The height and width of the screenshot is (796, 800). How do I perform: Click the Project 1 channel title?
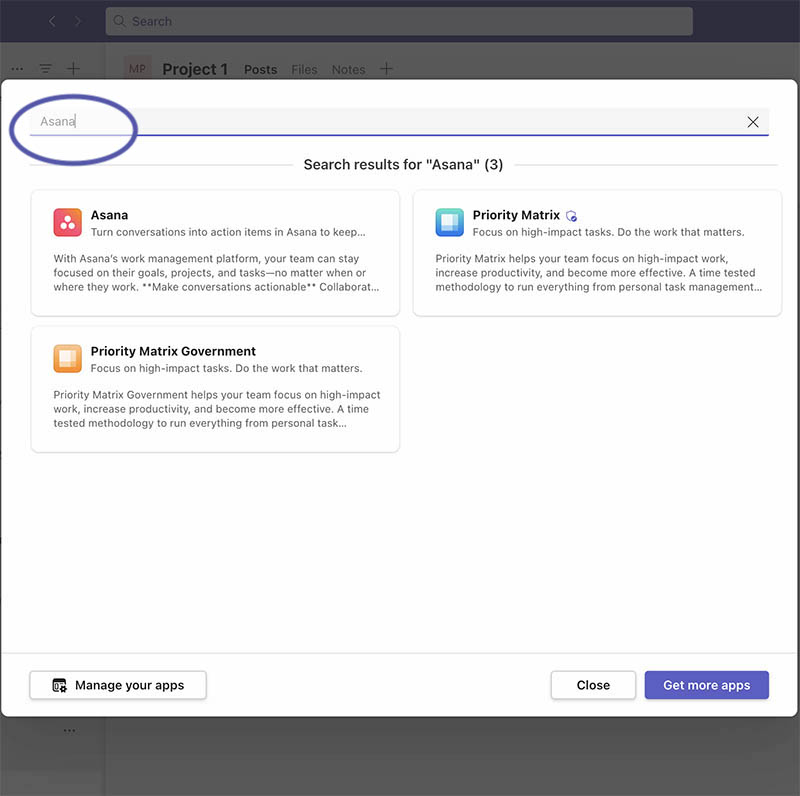[195, 69]
